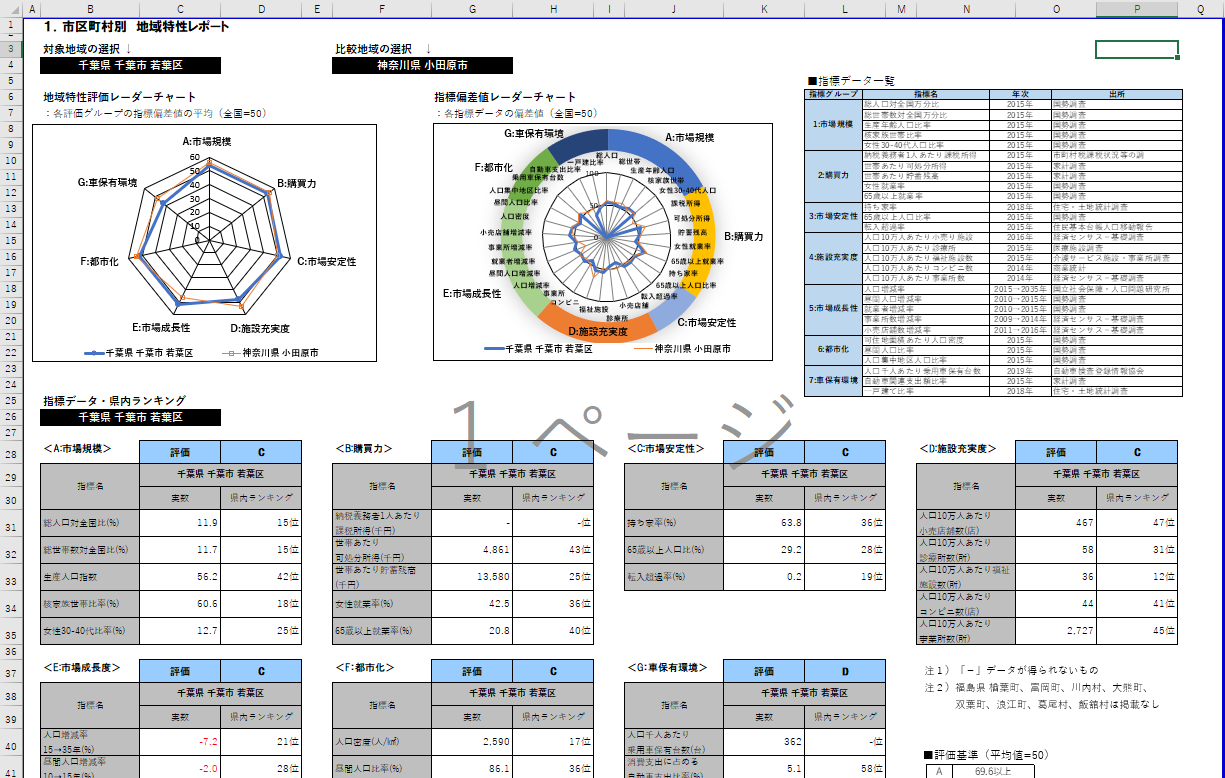The image size is (1225, 778).
Task: Select the '69.6以上' criteria cell
Action: click(x=993, y=771)
